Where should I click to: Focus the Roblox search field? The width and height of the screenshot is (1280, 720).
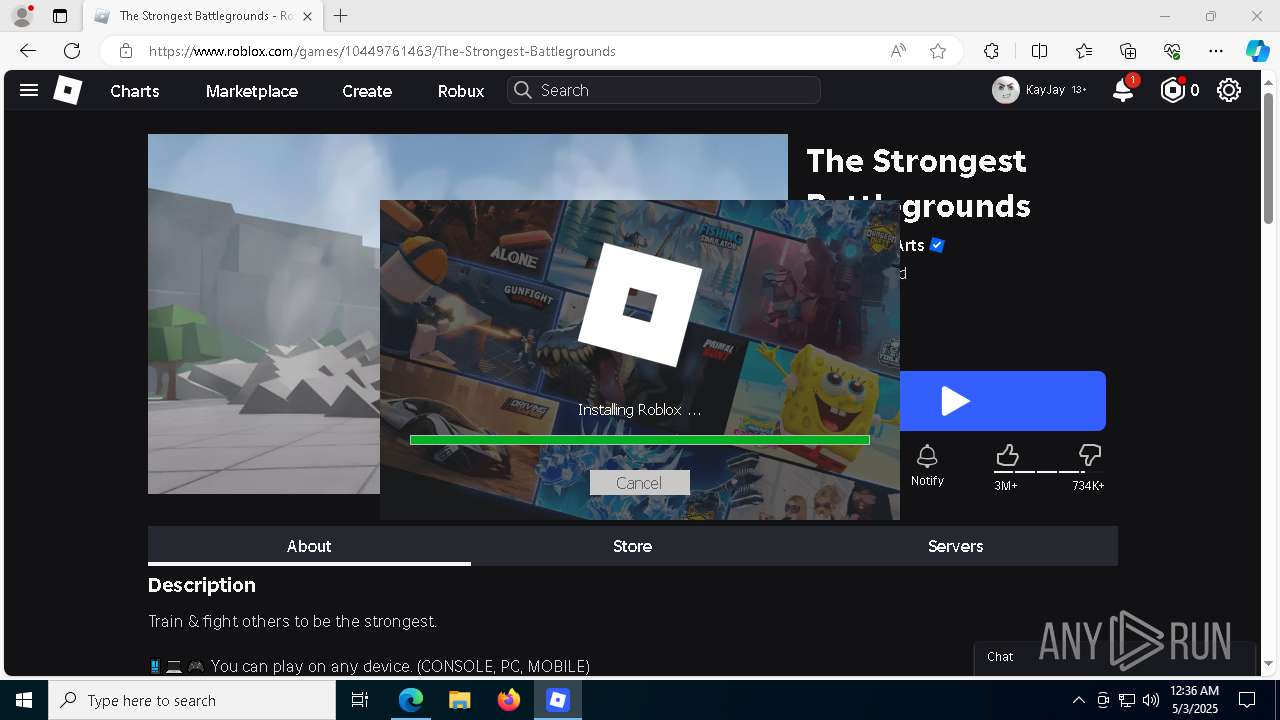[x=664, y=90]
